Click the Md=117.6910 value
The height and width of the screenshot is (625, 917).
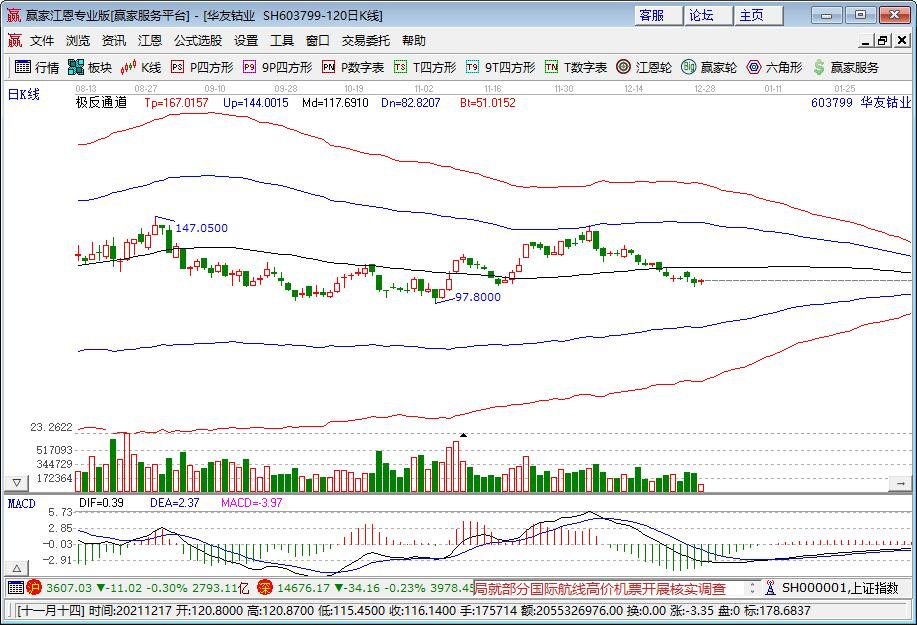(335, 103)
